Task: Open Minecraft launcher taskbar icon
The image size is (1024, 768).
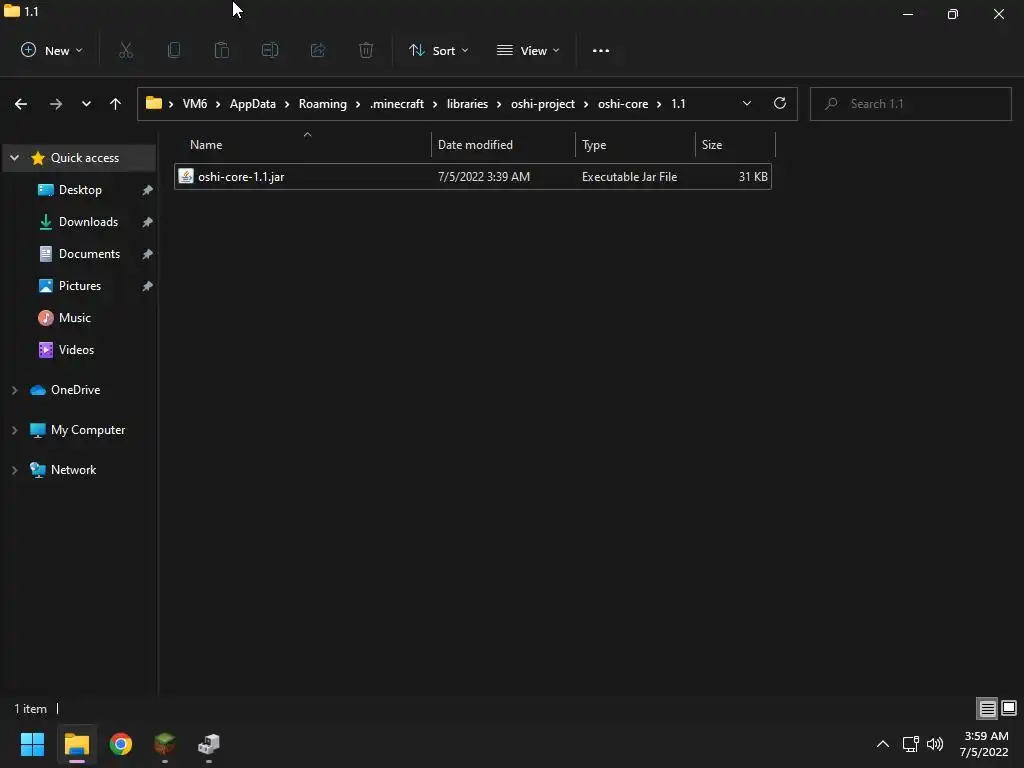Action: [165, 744]
